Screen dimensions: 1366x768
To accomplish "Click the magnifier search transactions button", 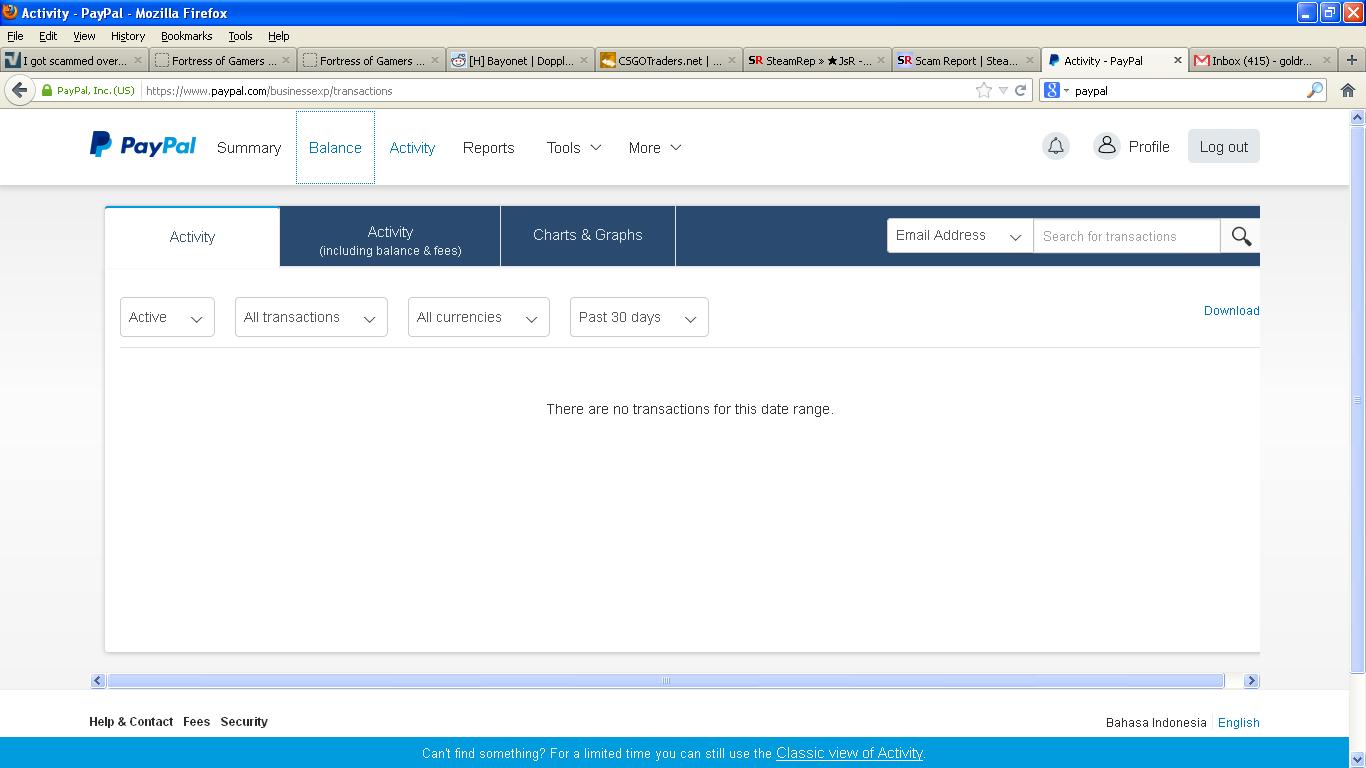I will point(1241,236).
